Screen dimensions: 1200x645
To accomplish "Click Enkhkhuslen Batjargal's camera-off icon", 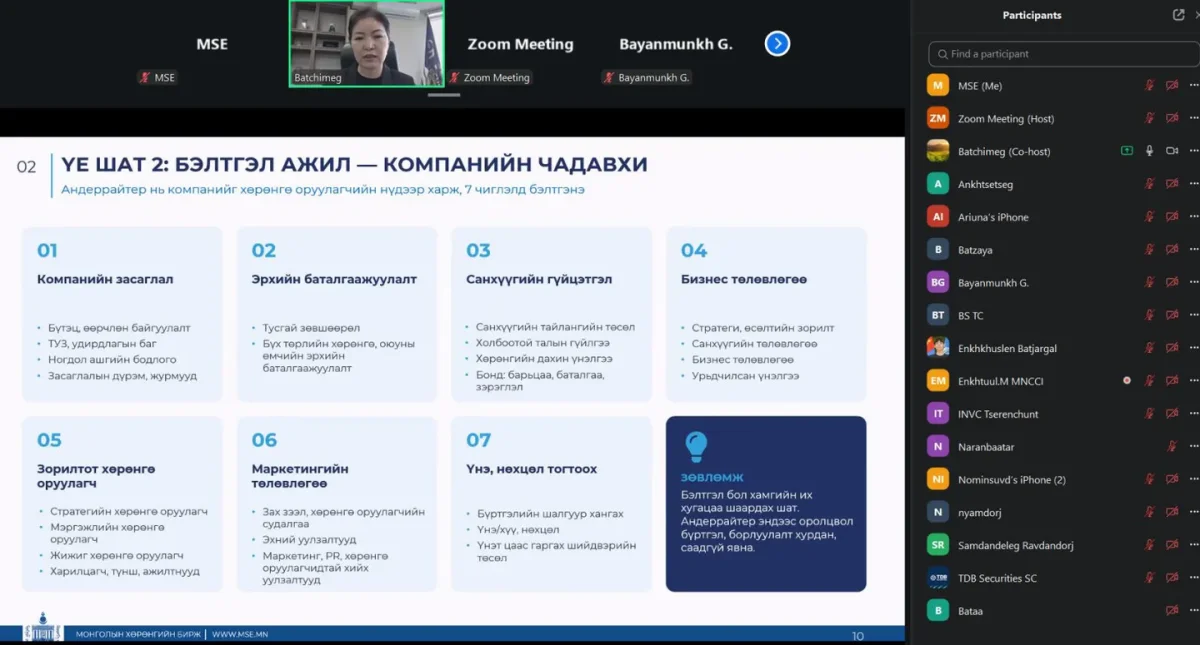I will coord(1172,348).
